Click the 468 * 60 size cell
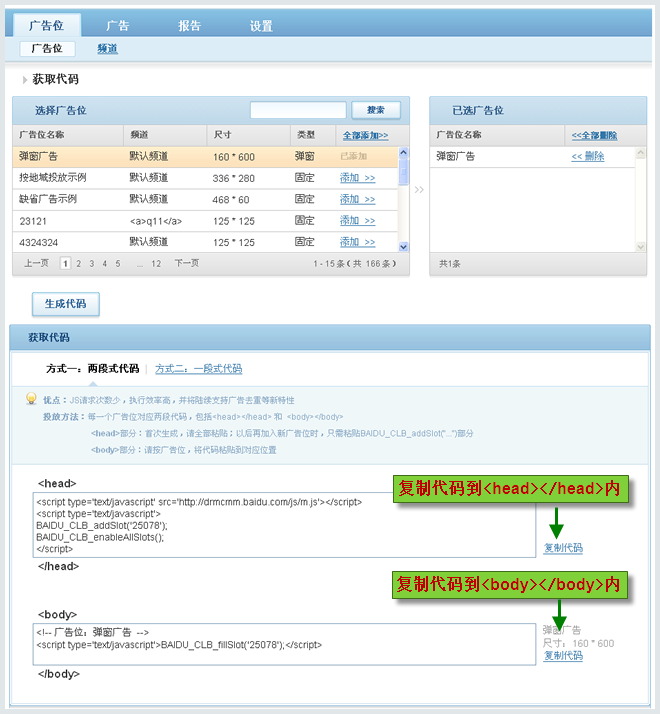This screenshot has height=714, width=660. [x=230, y=199]
